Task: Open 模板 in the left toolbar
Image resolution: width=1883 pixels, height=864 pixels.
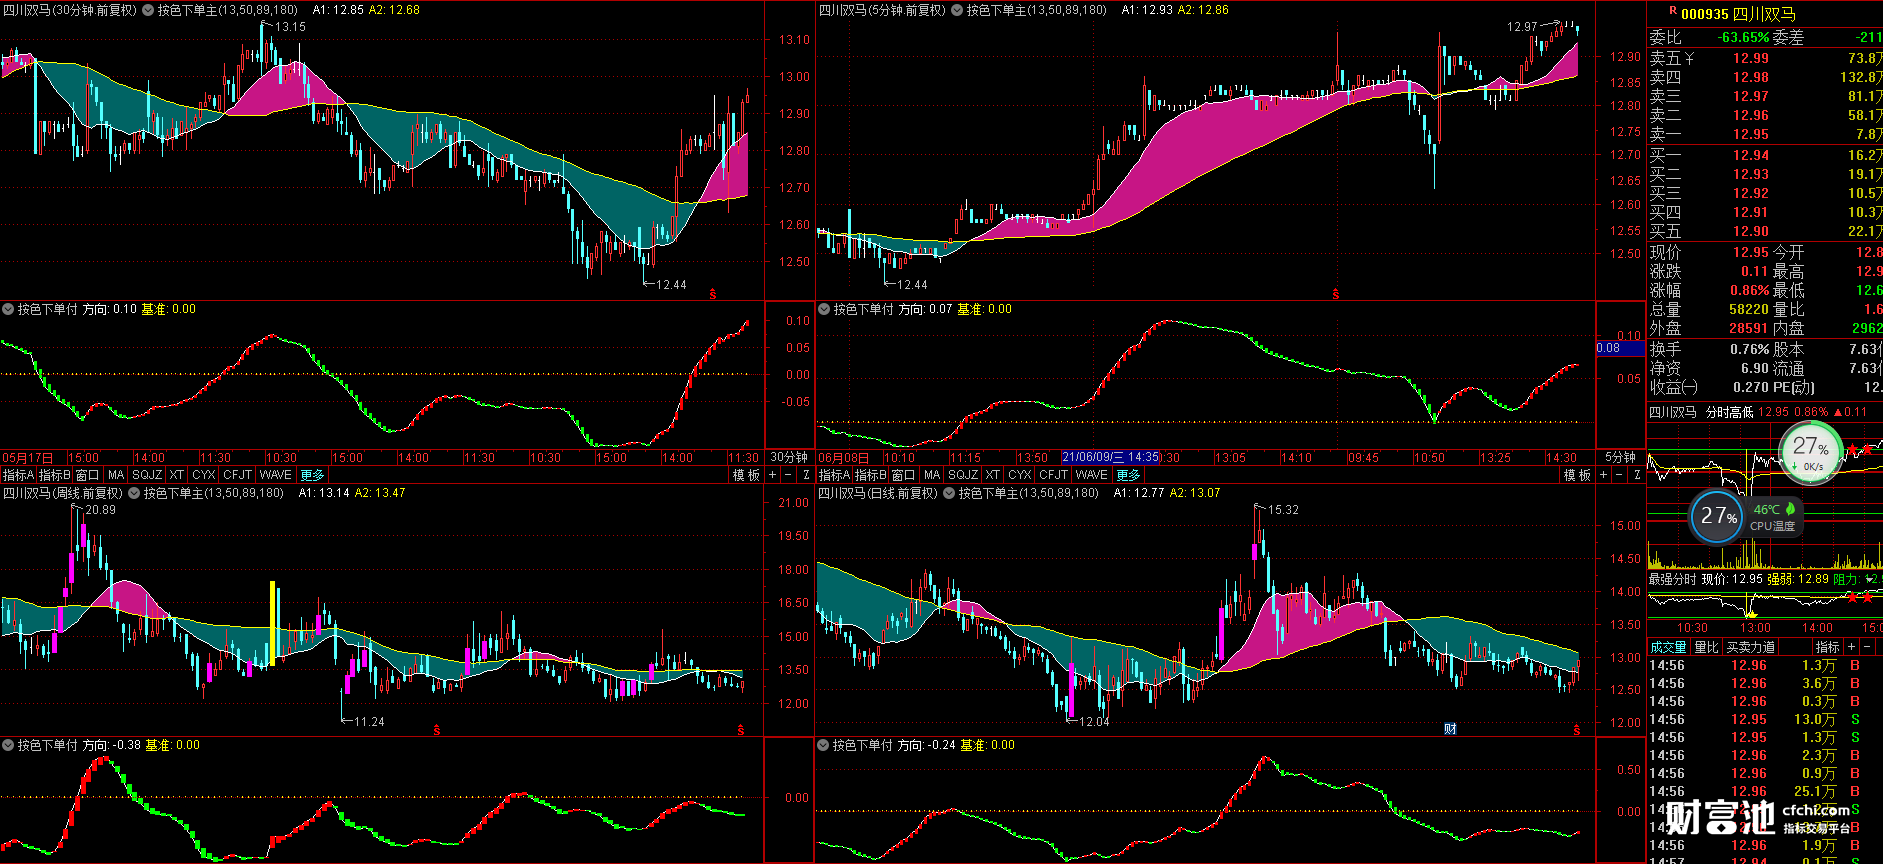Action: (746, 475)
